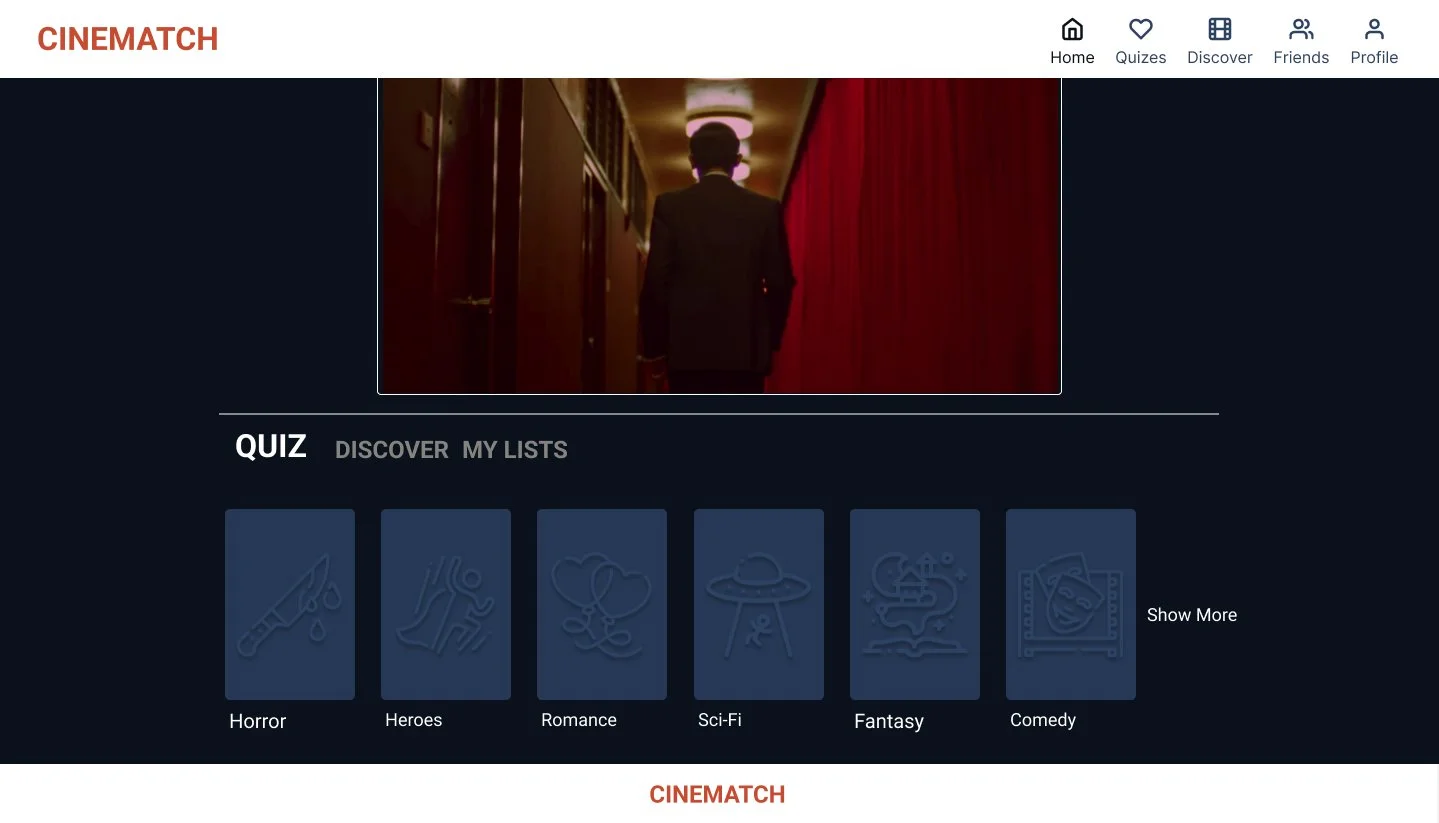This screenshot has width=1439, height=823.
Task: Pick the Comedy mask quiz card
Action: (1071, 604)
